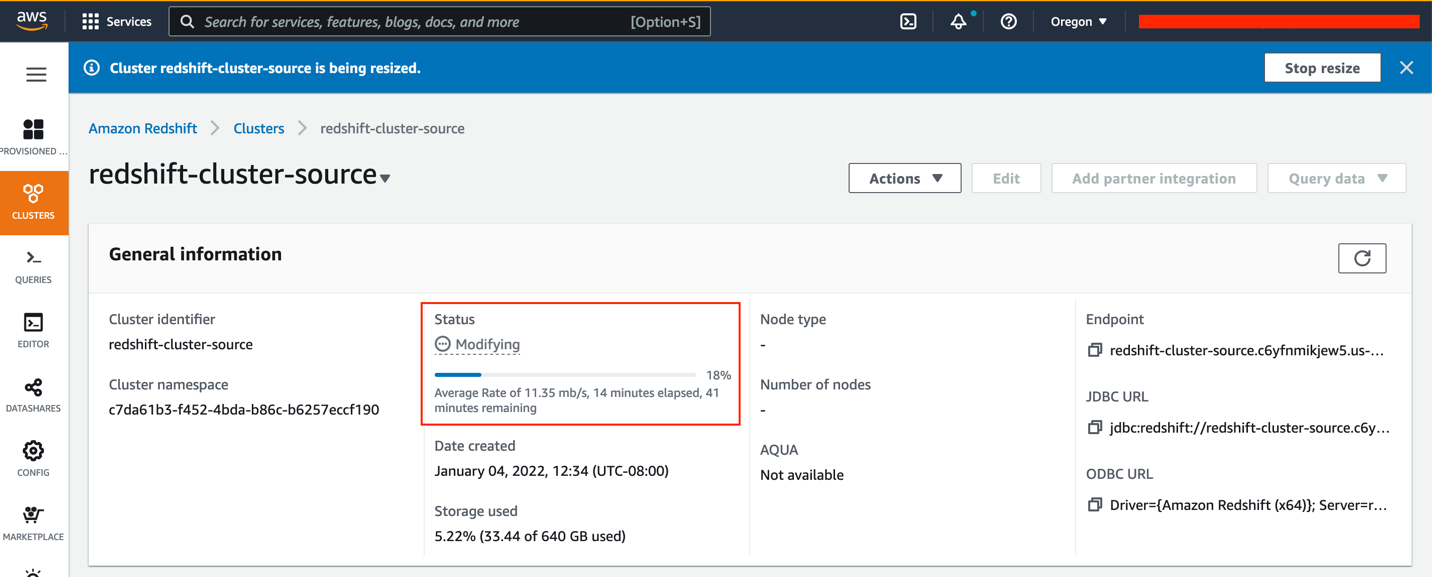Open the Config sidebar section
This screenshot has height=577, width=1432.
(33, 459)
